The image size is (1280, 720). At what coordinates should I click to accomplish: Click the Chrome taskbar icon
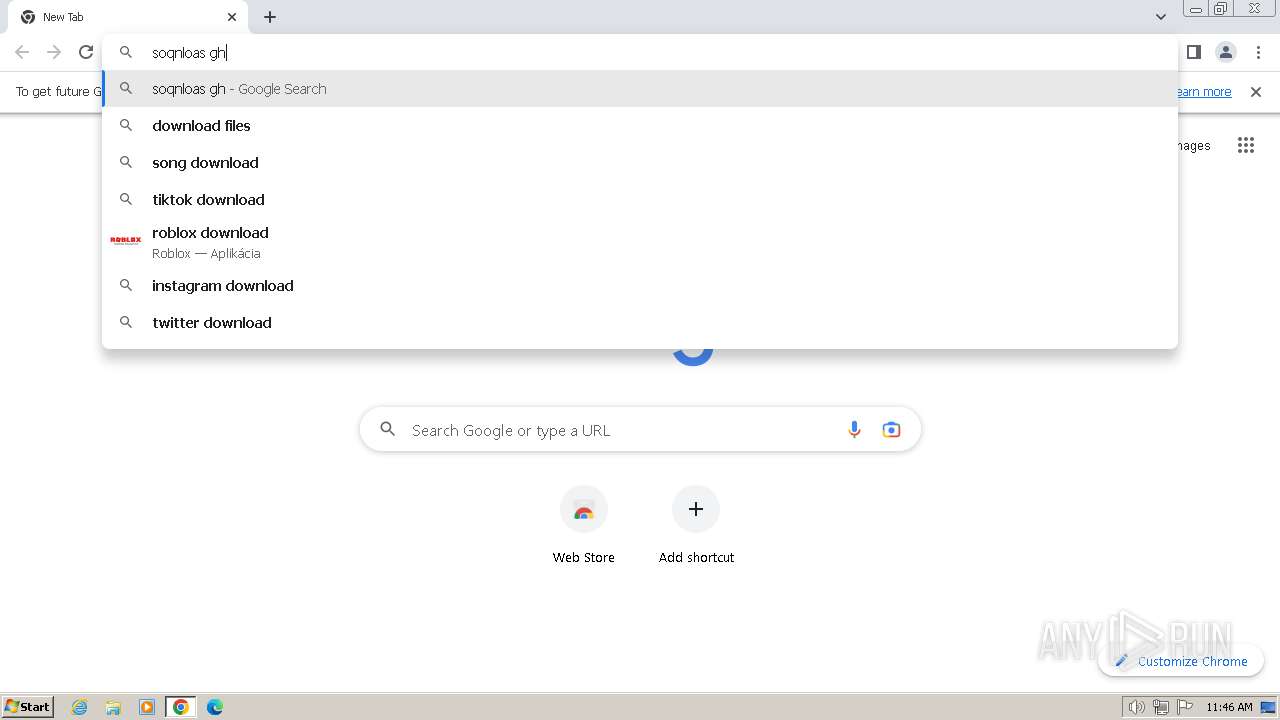(x=181, y=707)
